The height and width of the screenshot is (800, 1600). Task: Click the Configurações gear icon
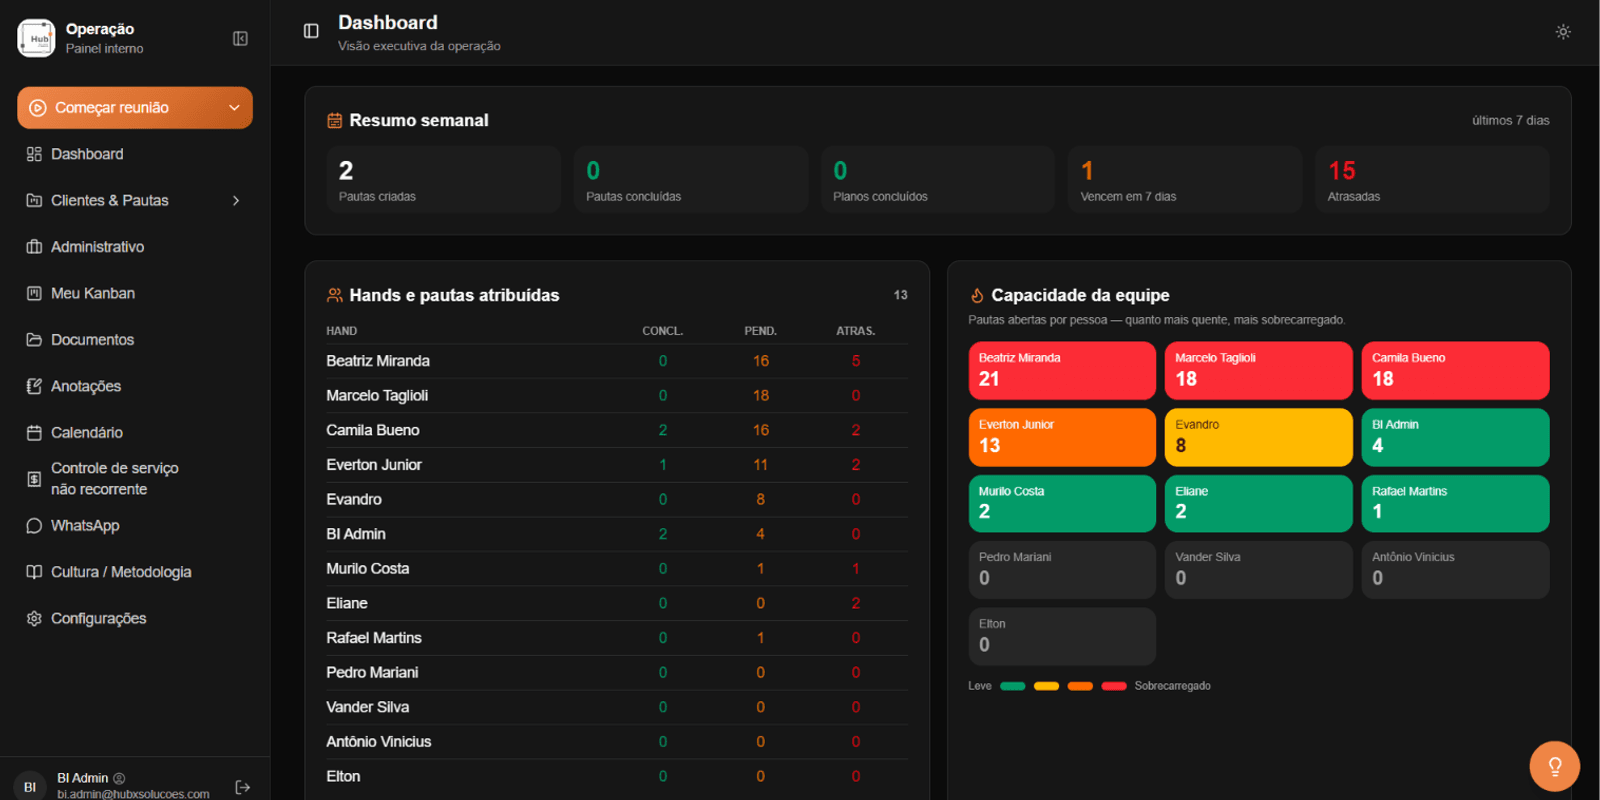34,619
